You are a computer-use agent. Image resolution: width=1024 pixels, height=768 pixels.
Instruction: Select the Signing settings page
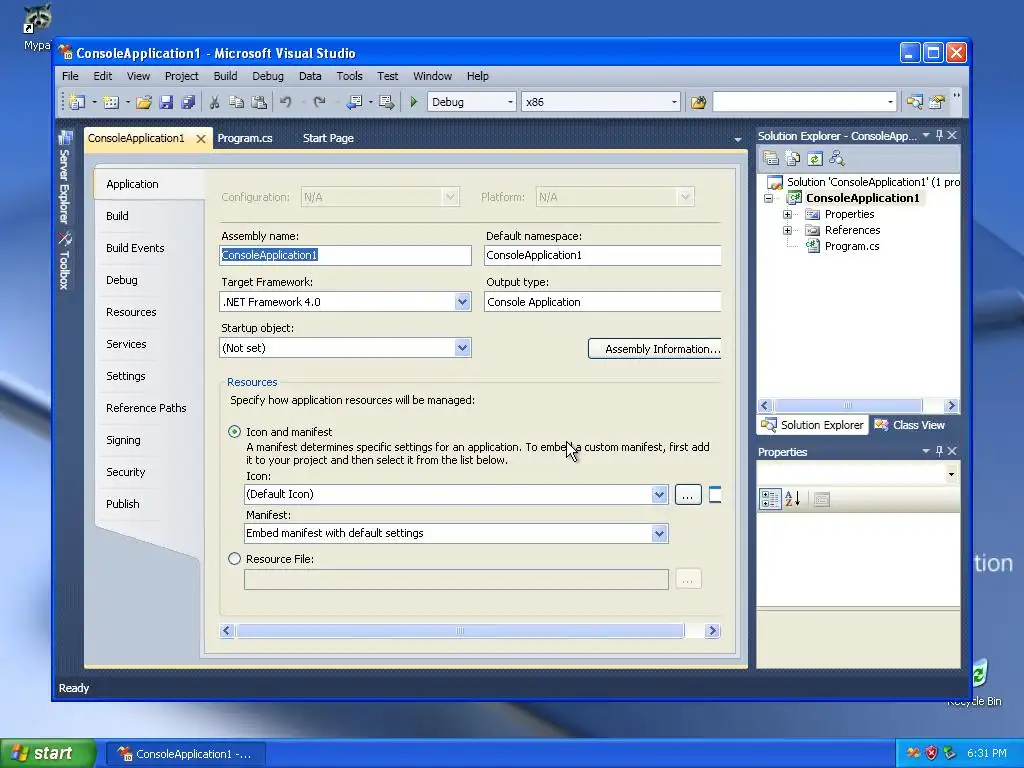tap(123, 440)
